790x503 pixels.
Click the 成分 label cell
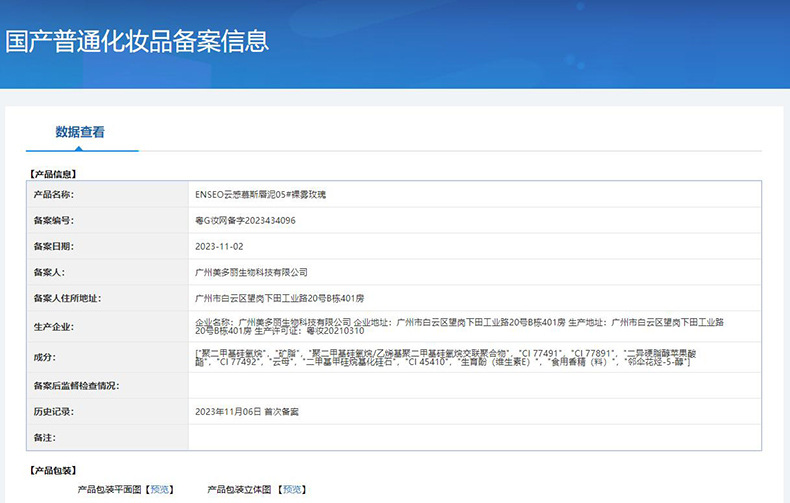coord(108,357)
